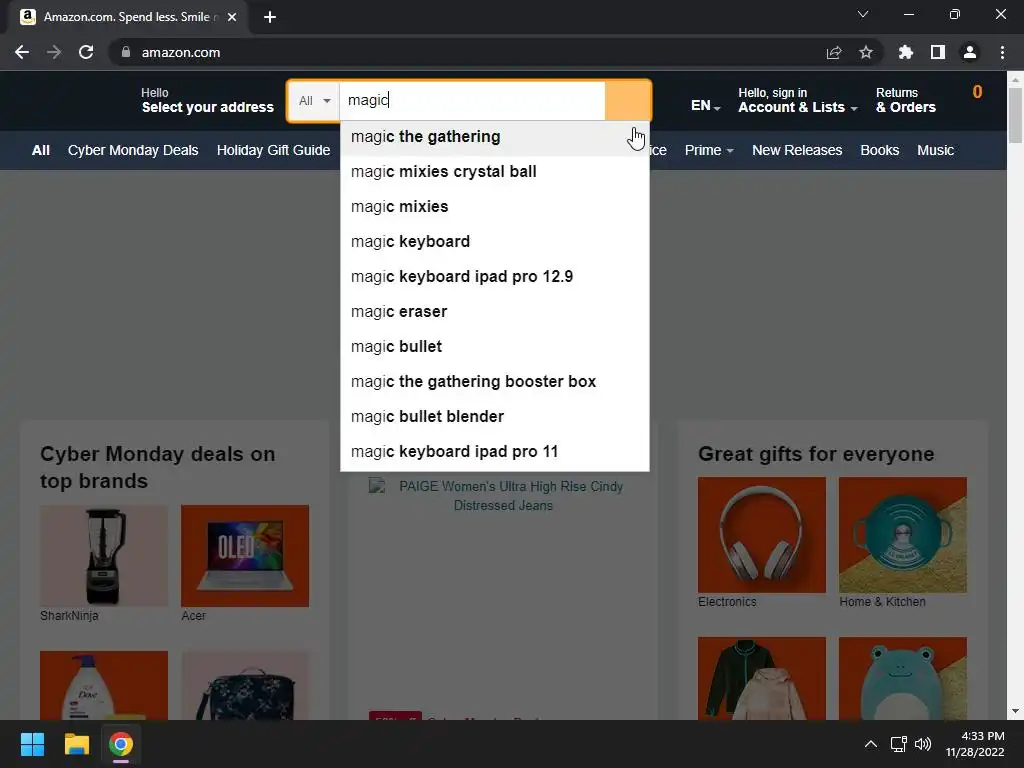Choose the 'magic mixies' suggestion

[494, 207]
